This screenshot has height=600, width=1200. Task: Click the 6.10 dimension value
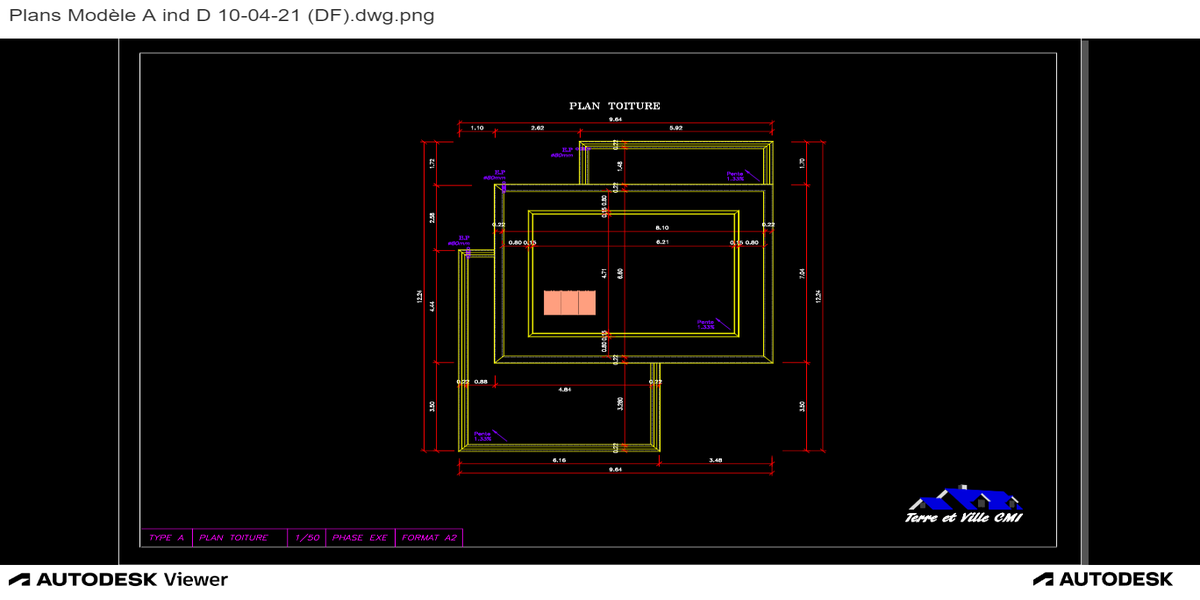pyautogui.click(x=662, y=227)
